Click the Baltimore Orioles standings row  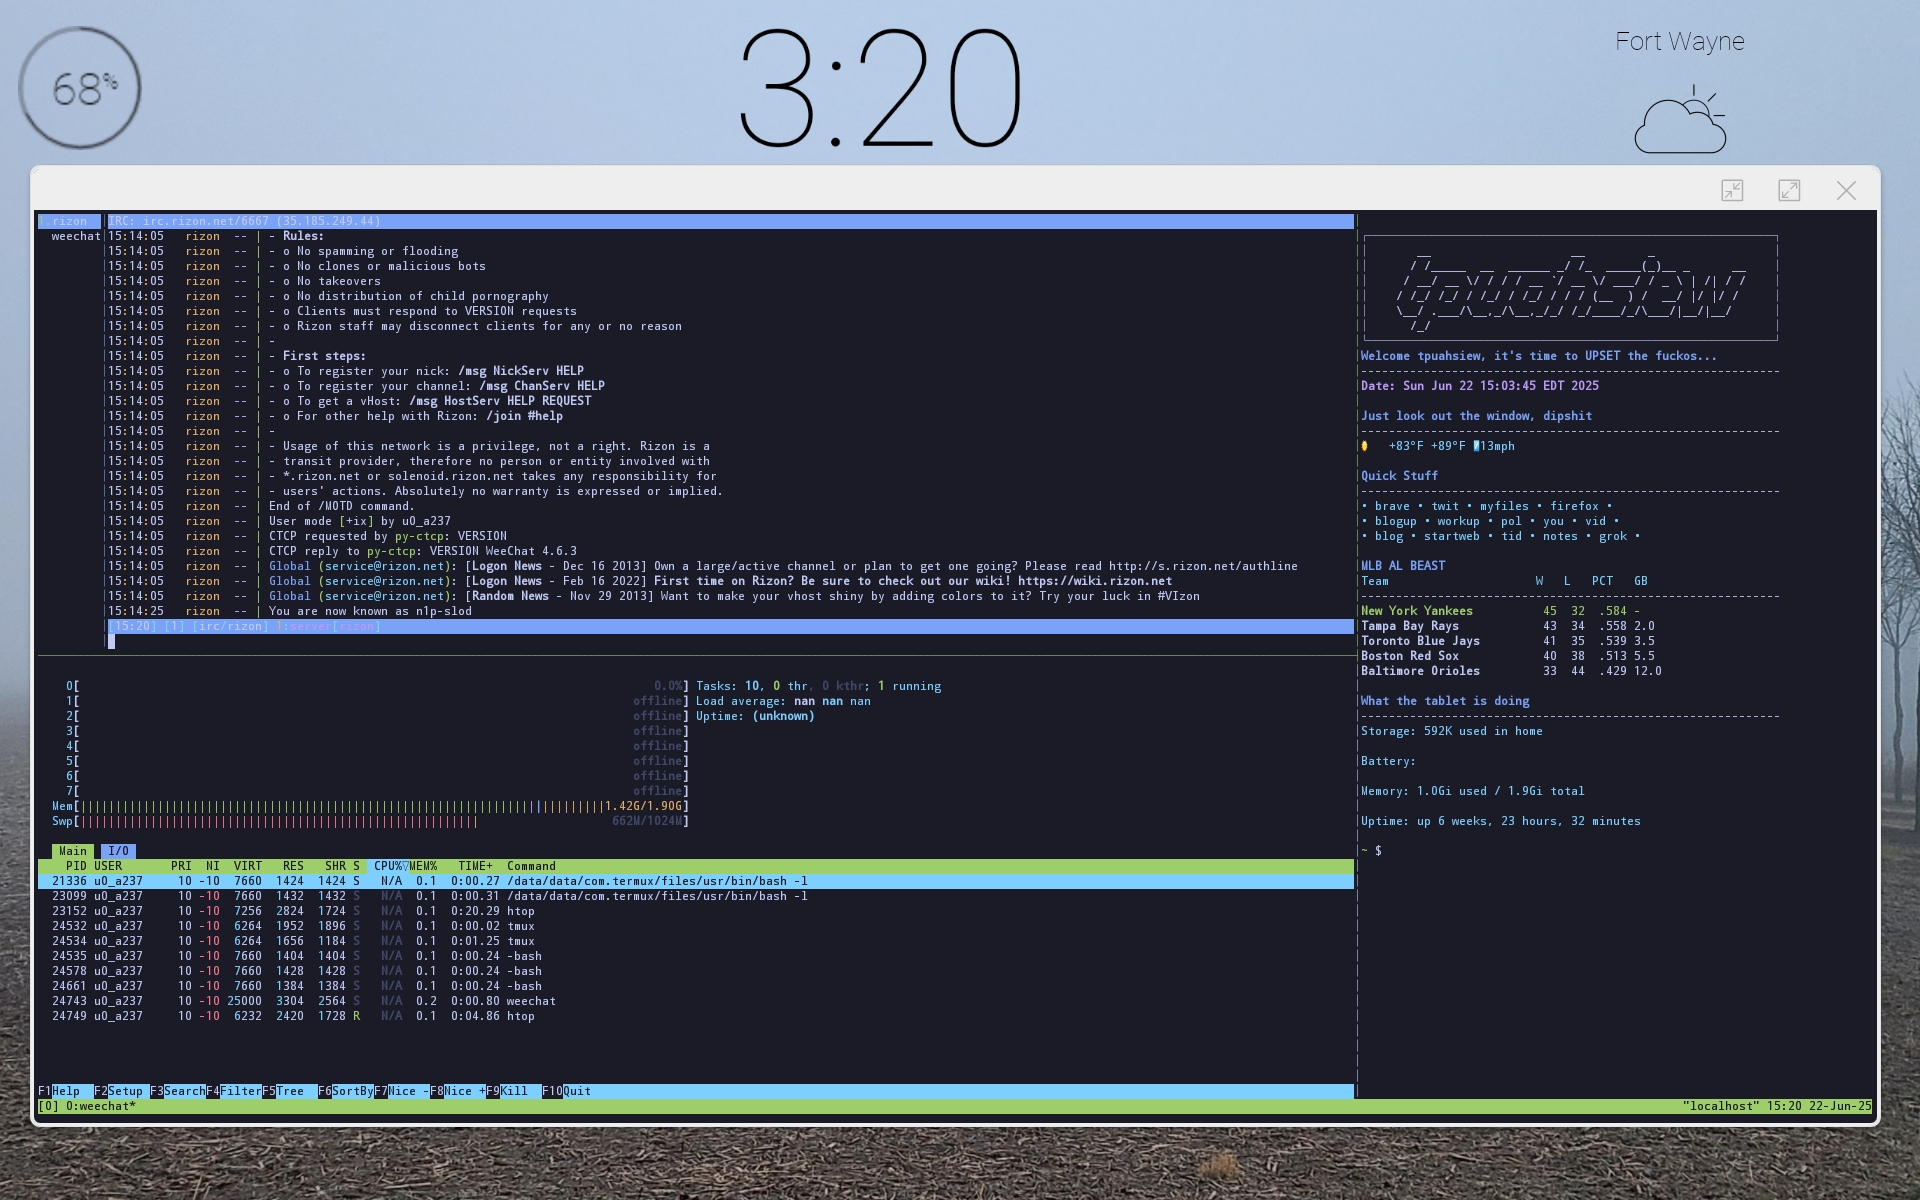click(1511, 671)
